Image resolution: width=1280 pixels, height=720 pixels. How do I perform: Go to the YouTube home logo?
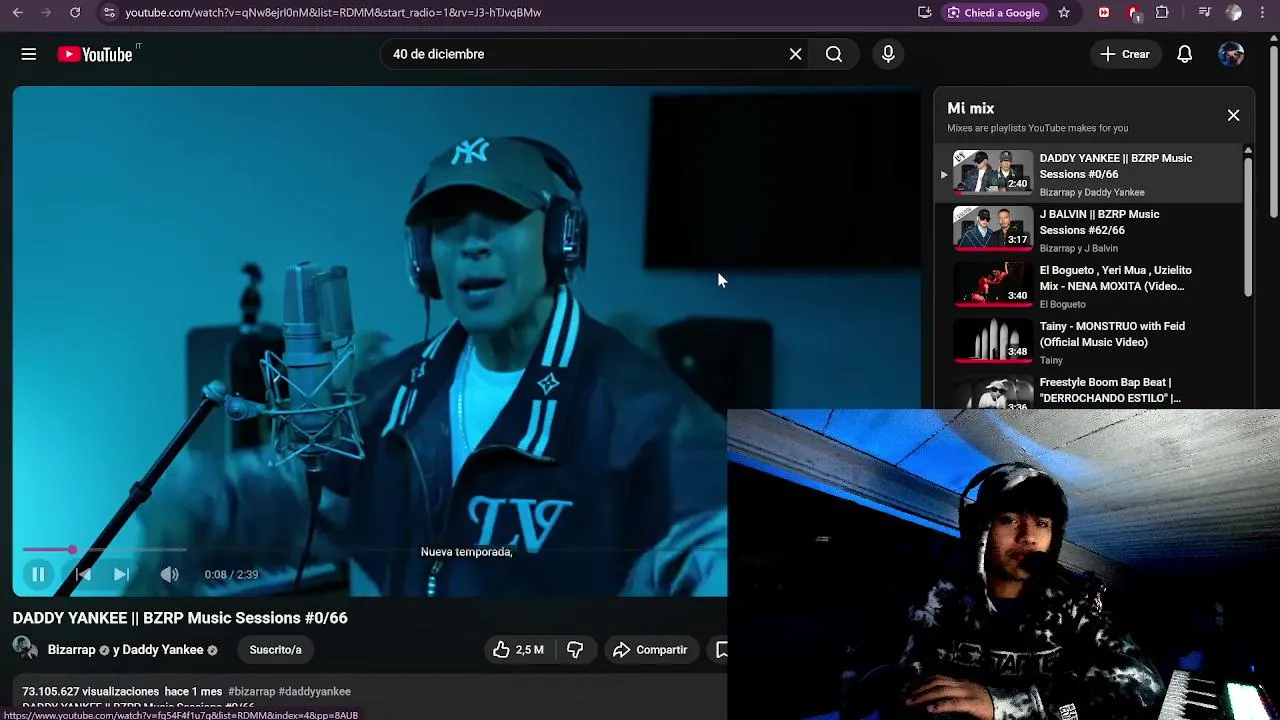[95, 54]
